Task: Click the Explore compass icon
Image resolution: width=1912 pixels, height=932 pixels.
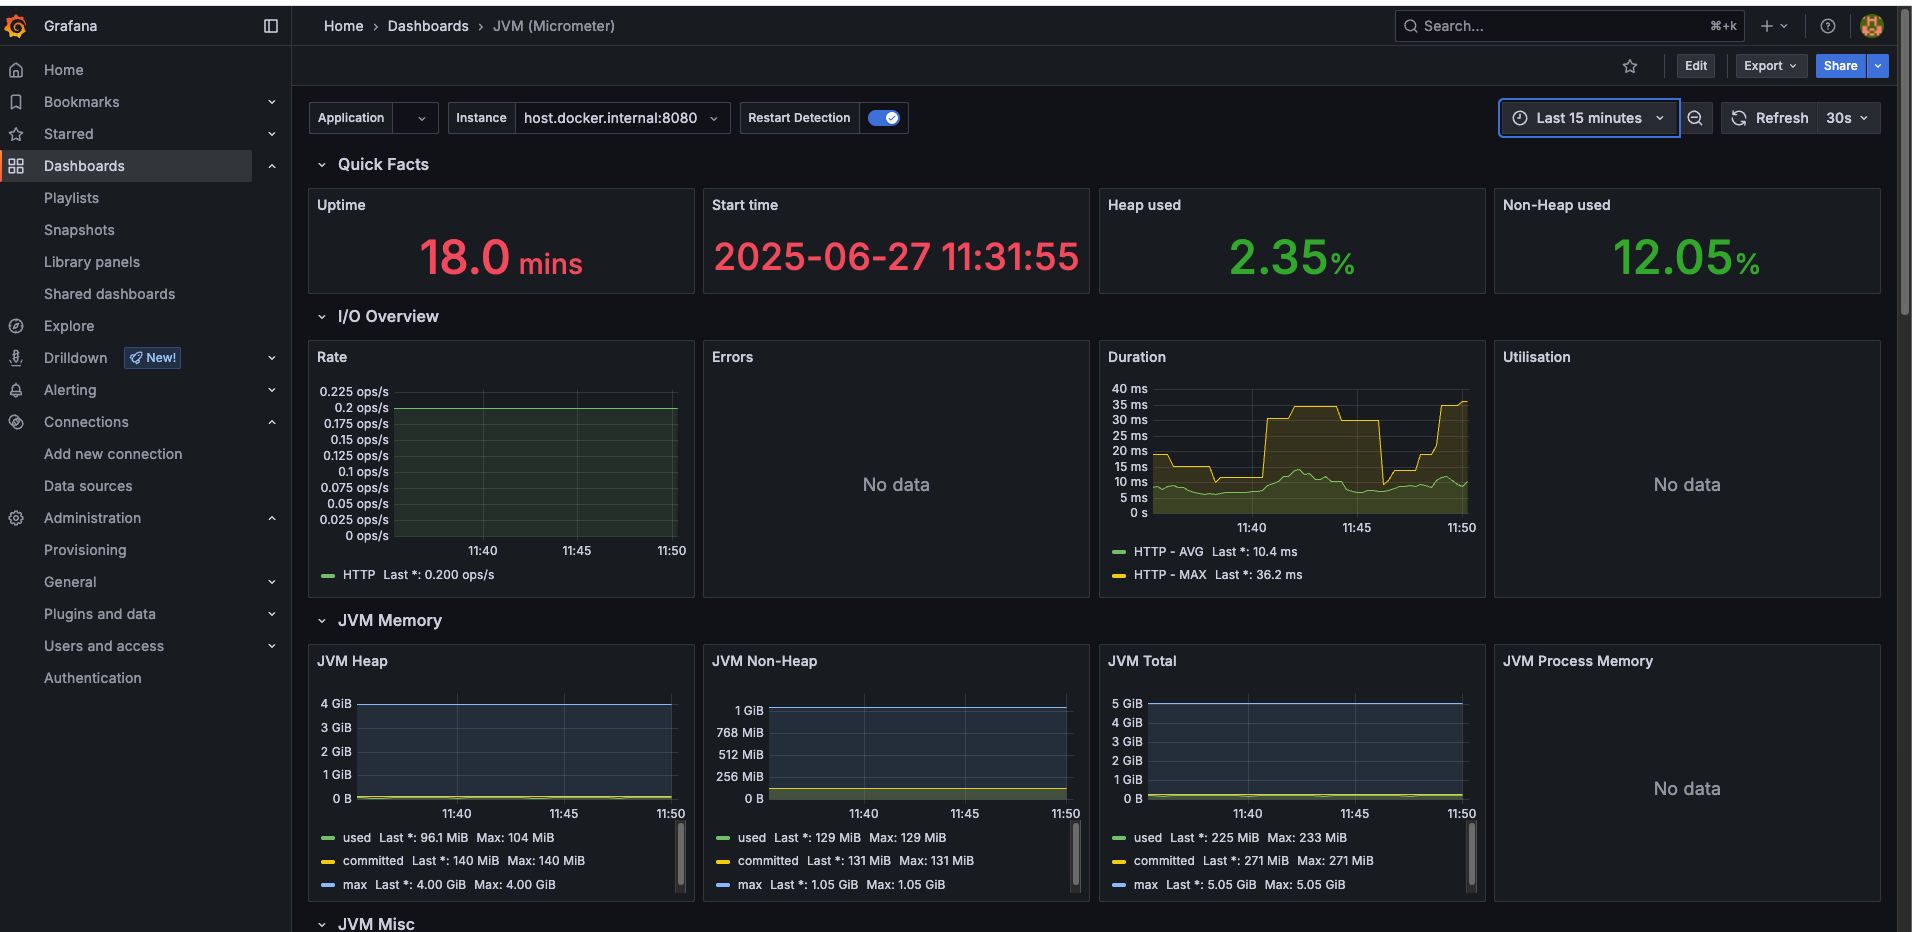Action: coord(16,326)
